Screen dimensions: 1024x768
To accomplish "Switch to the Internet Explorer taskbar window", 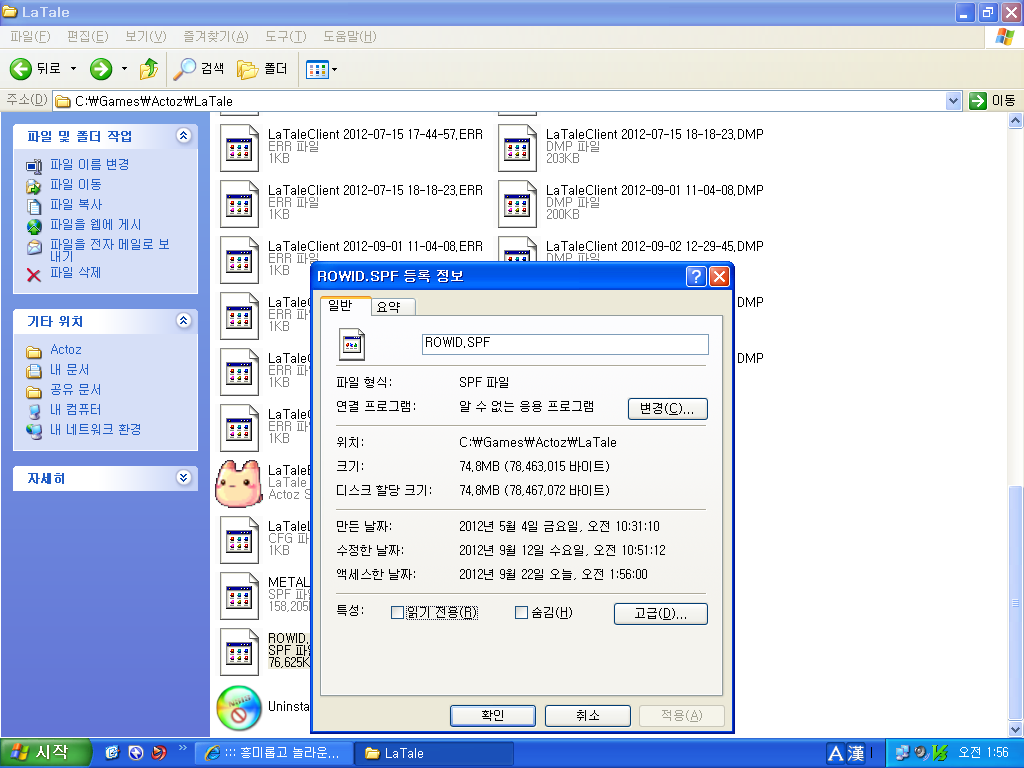I will (274, 753).
